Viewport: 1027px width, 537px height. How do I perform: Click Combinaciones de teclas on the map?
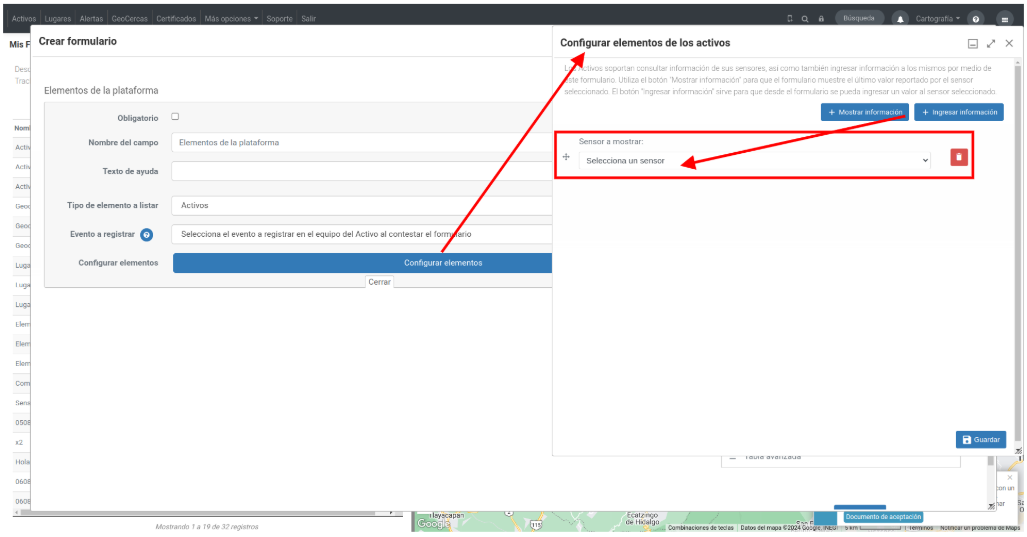701,528
